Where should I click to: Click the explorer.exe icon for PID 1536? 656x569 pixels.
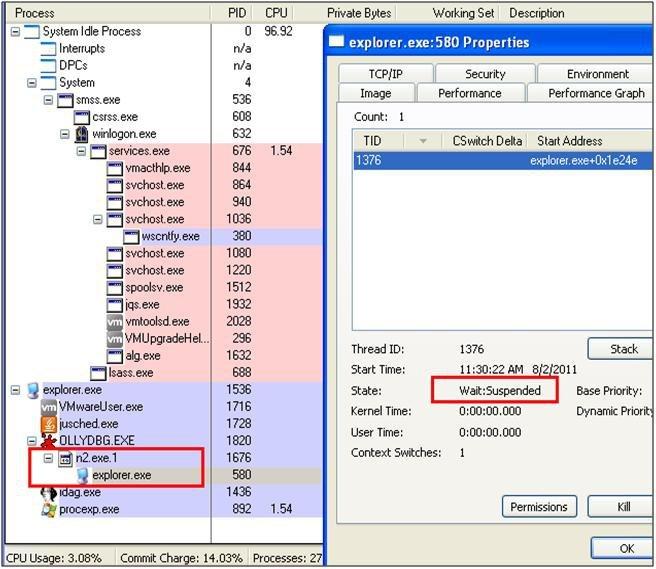(32, 390)
